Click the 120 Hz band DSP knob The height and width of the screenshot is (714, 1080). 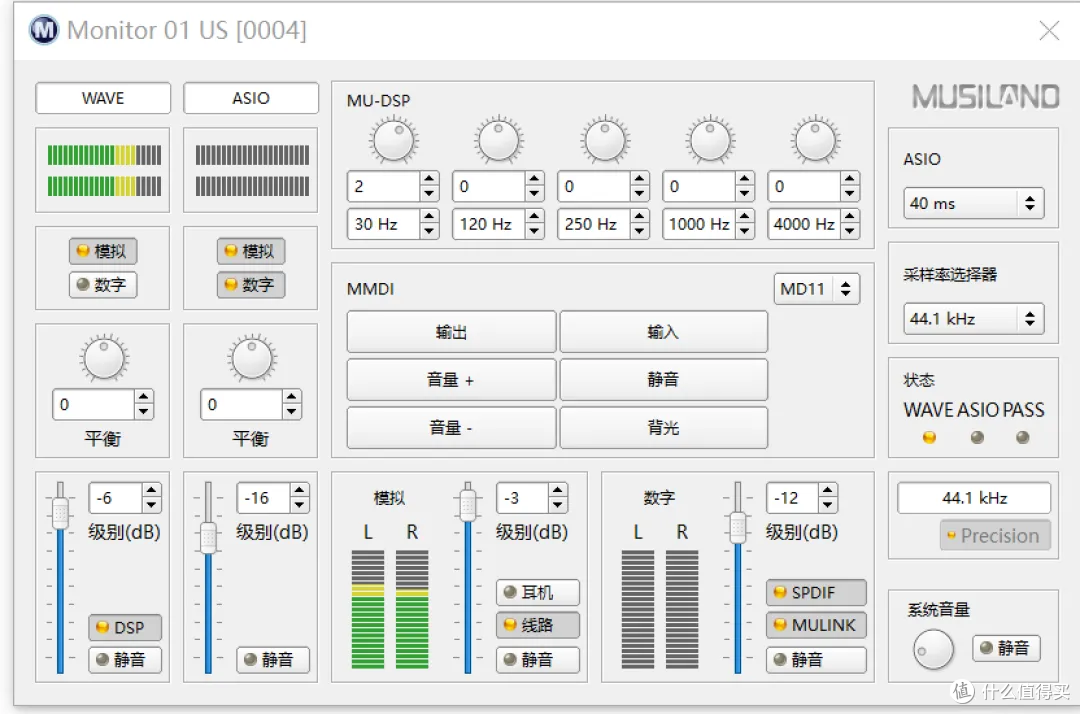tap(499, 140)
